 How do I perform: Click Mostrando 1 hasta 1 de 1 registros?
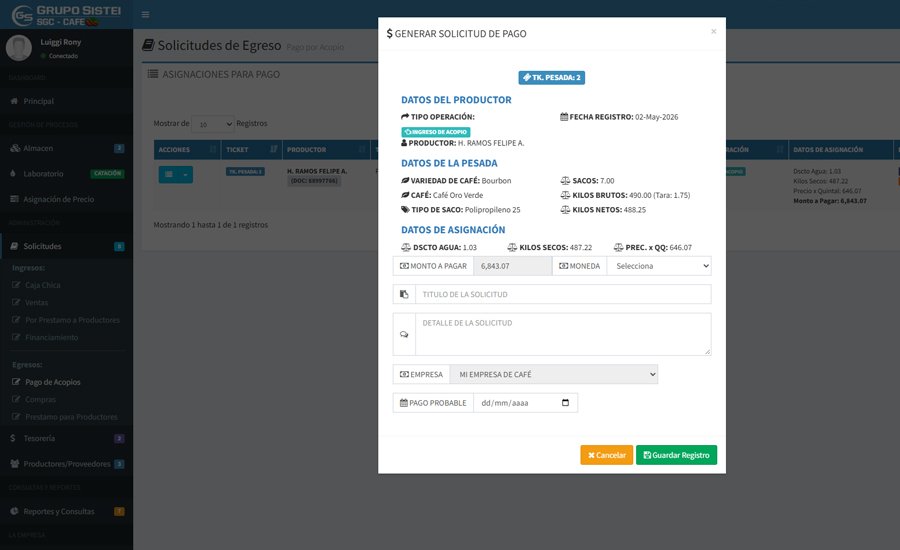[x=211, y=225]
